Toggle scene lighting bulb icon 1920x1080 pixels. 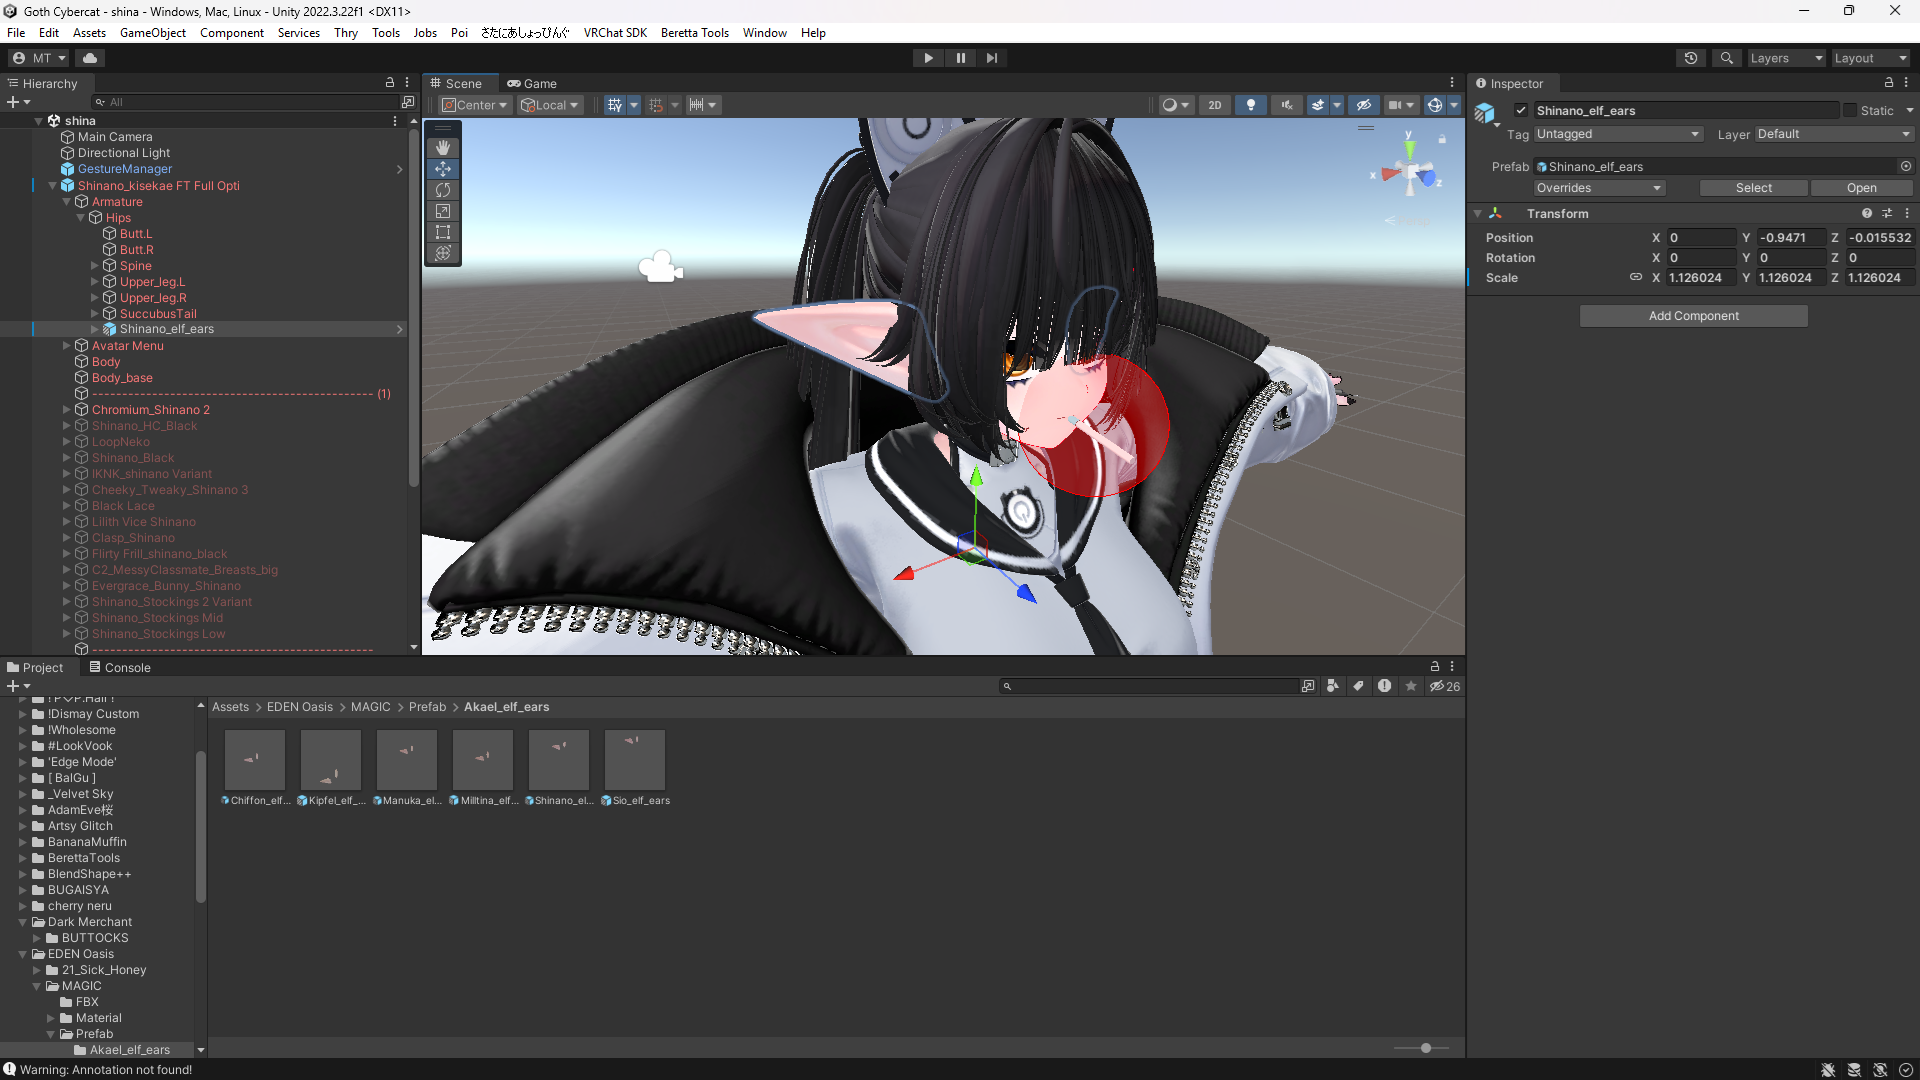tap(1250, 105)
